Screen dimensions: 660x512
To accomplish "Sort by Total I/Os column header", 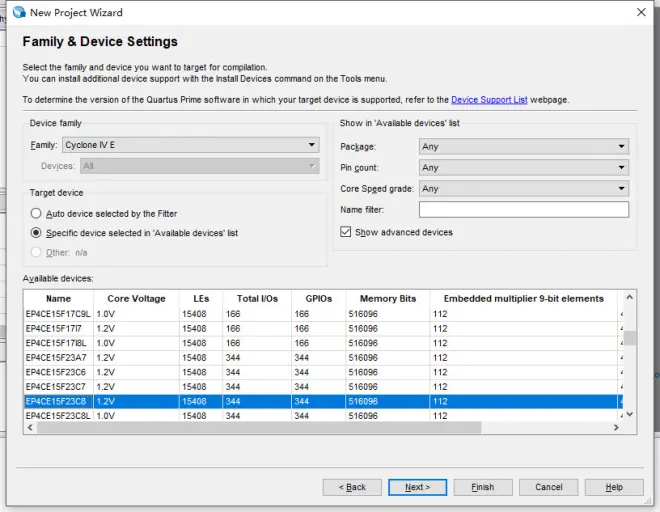I will tap(257, 299).
